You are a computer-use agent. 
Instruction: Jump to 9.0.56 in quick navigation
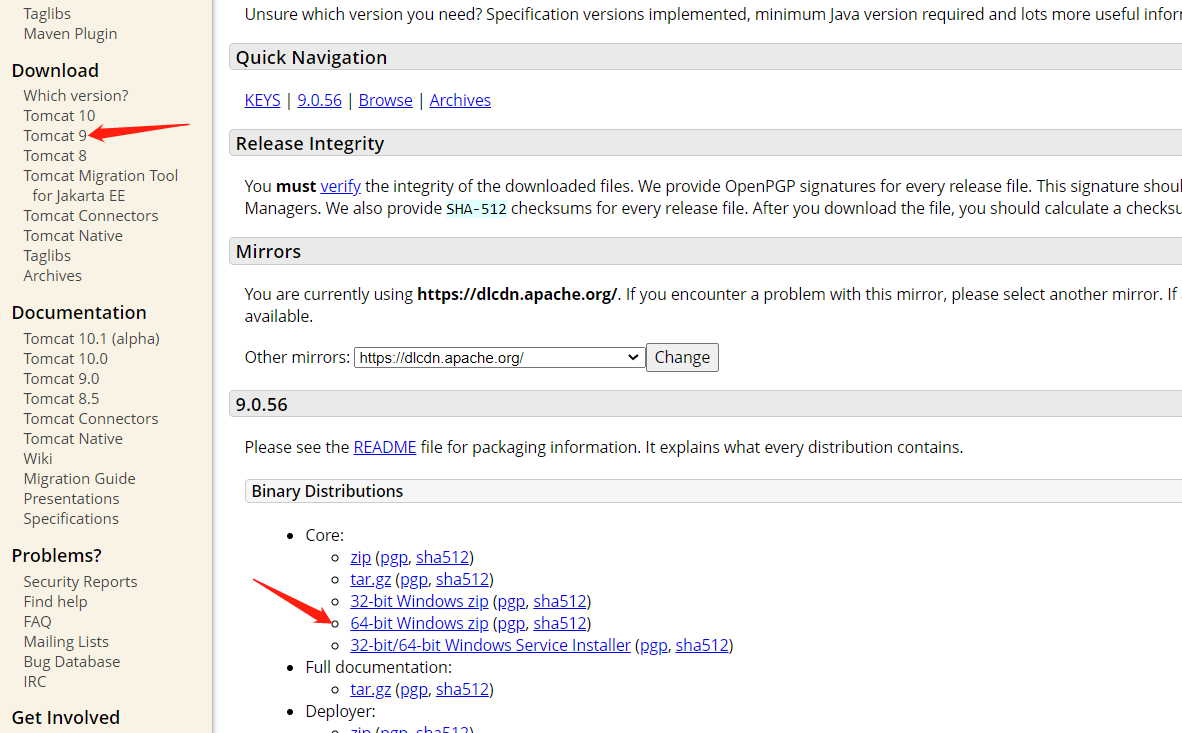[x=320, y=100]
